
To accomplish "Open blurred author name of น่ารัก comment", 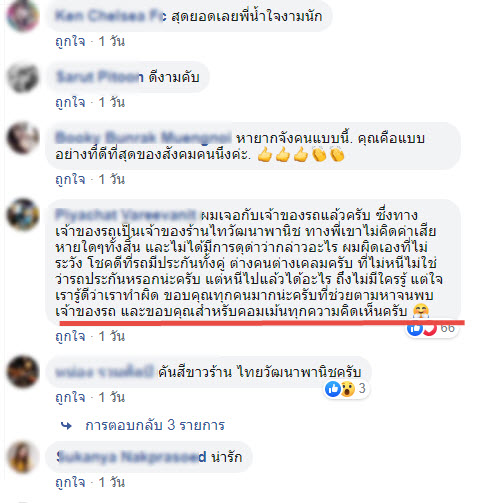I will (x=131, y=457).
